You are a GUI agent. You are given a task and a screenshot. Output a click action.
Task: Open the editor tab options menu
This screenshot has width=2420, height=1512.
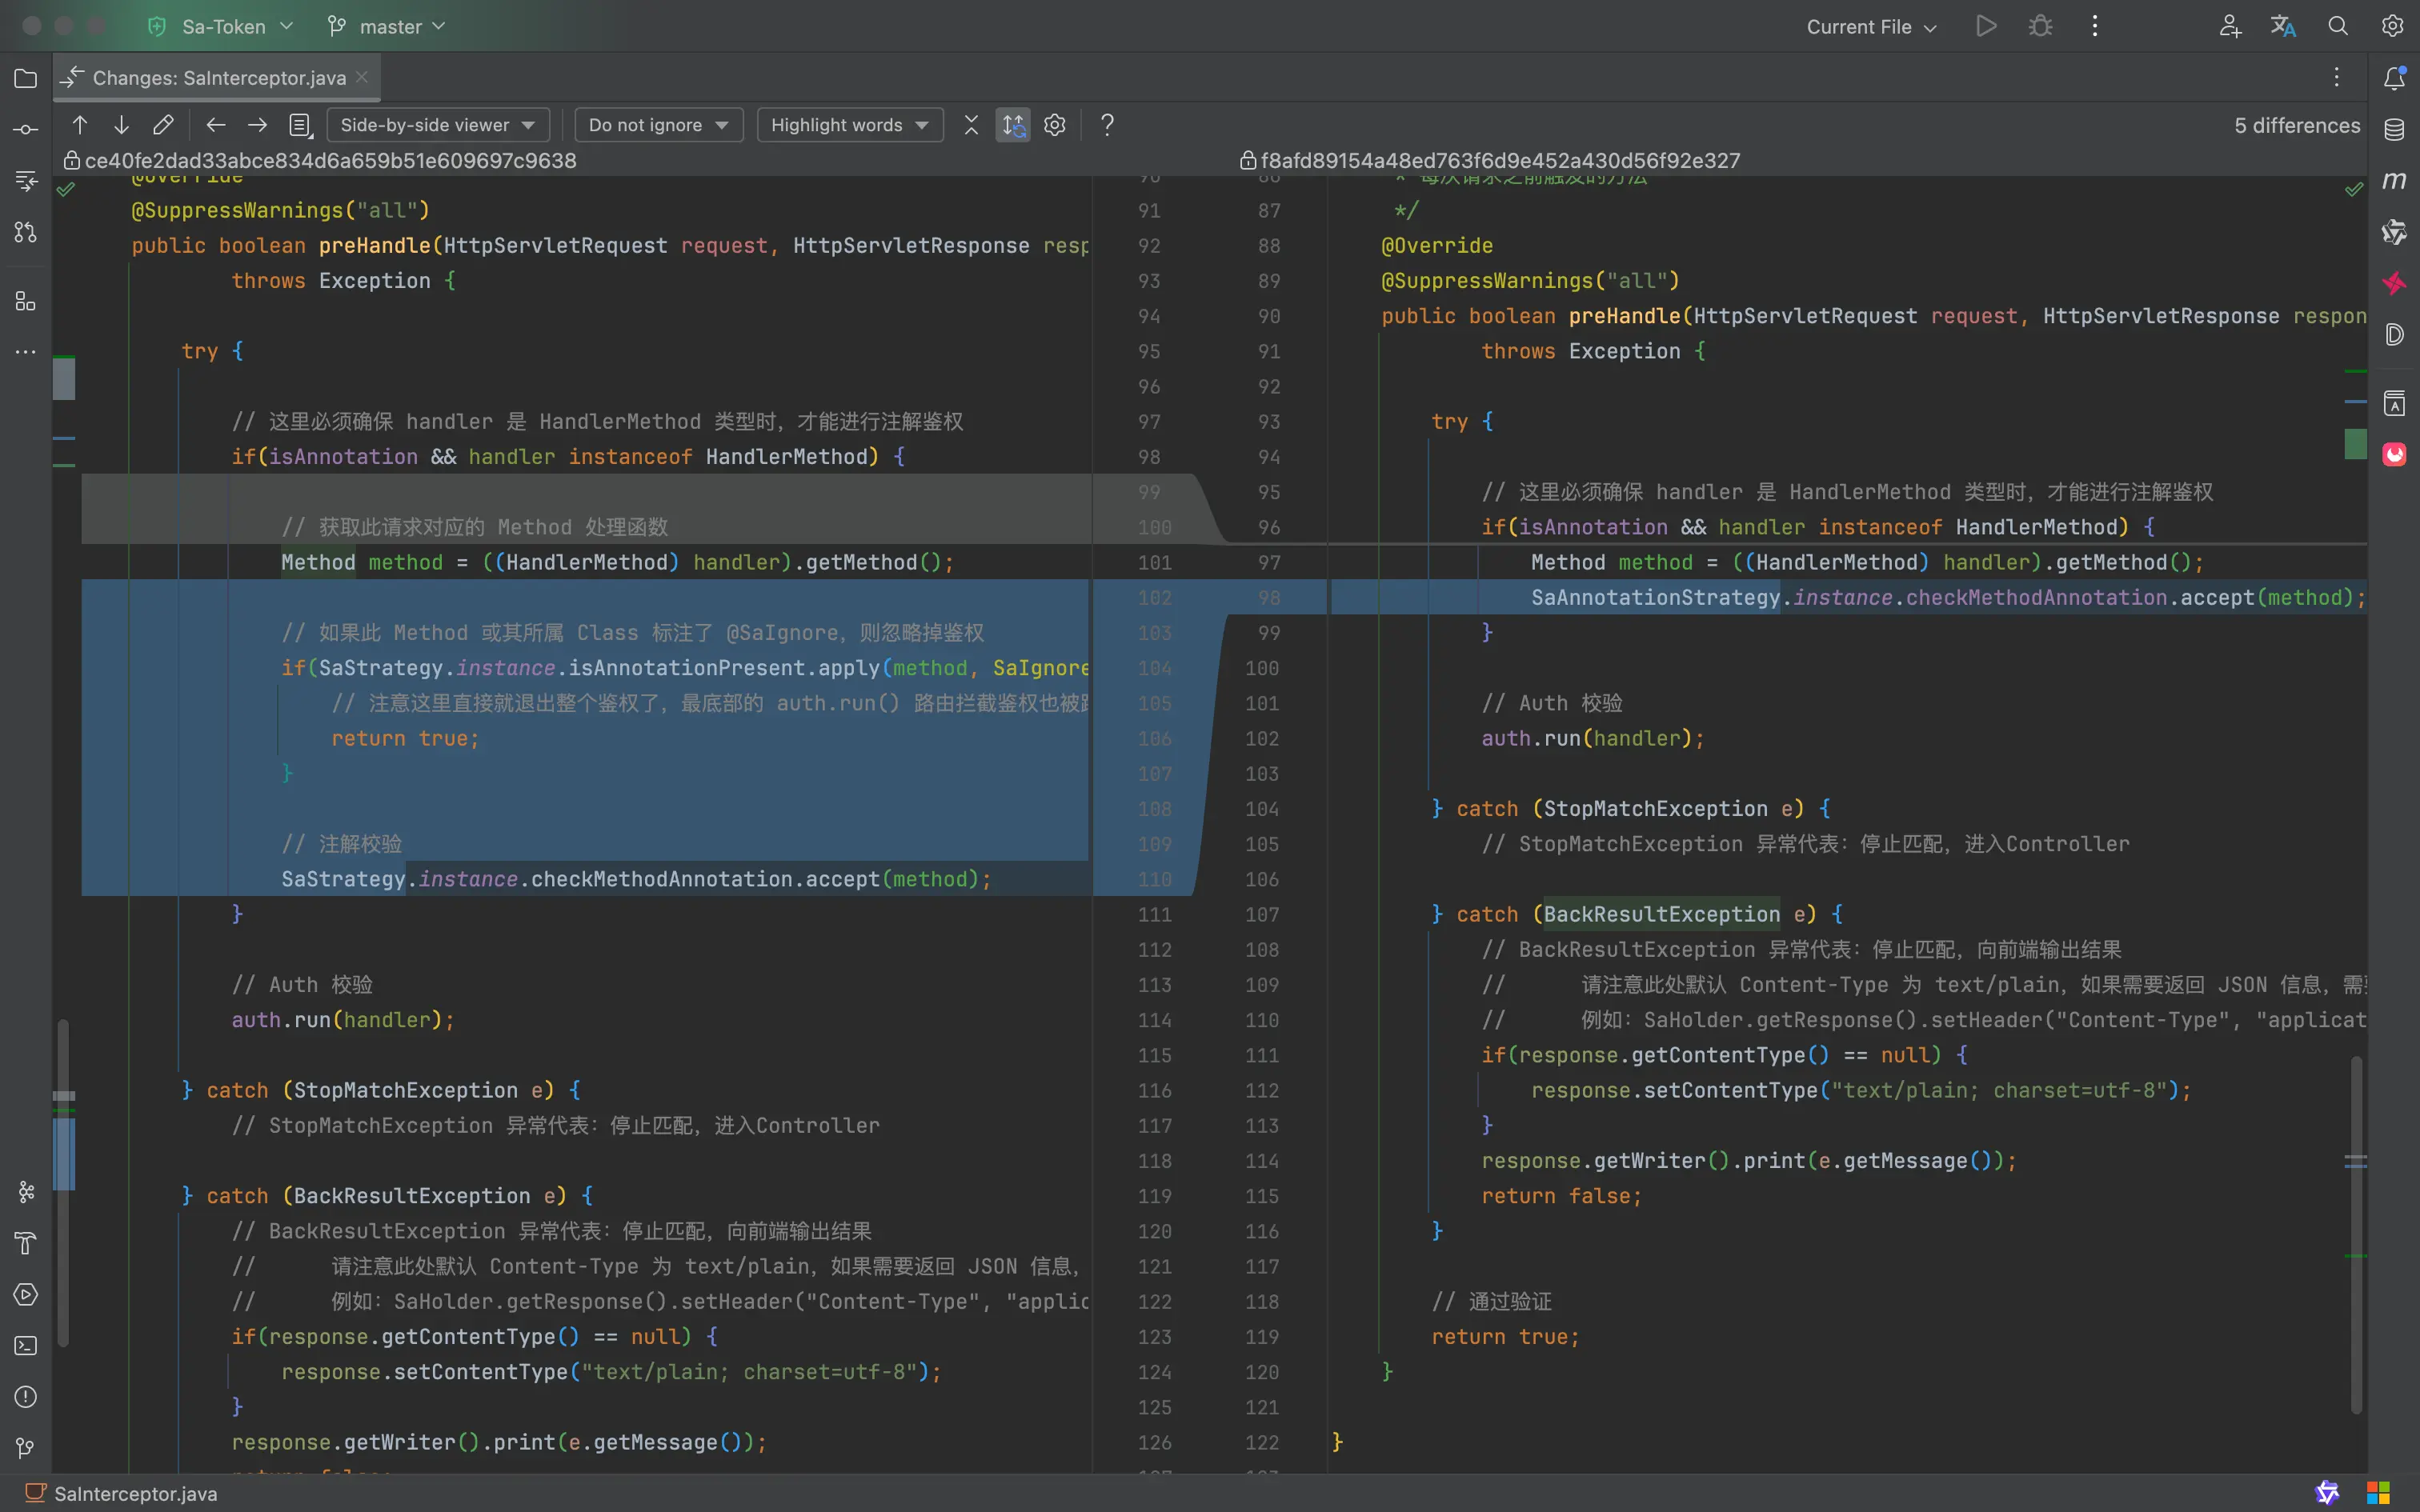pyautogui.click(x=2337, y=77)
